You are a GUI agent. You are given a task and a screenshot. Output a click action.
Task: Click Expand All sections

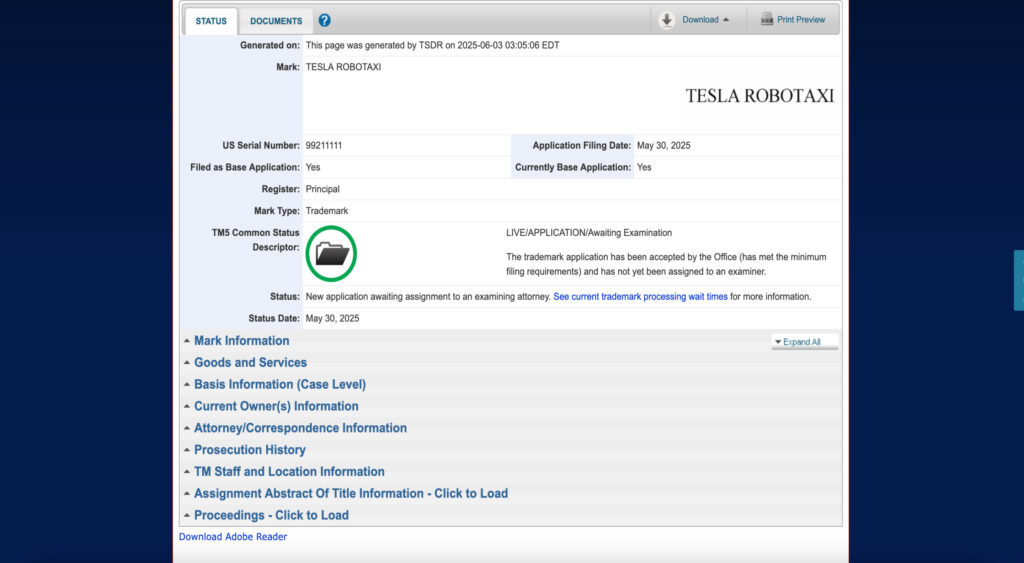(805, 342)
